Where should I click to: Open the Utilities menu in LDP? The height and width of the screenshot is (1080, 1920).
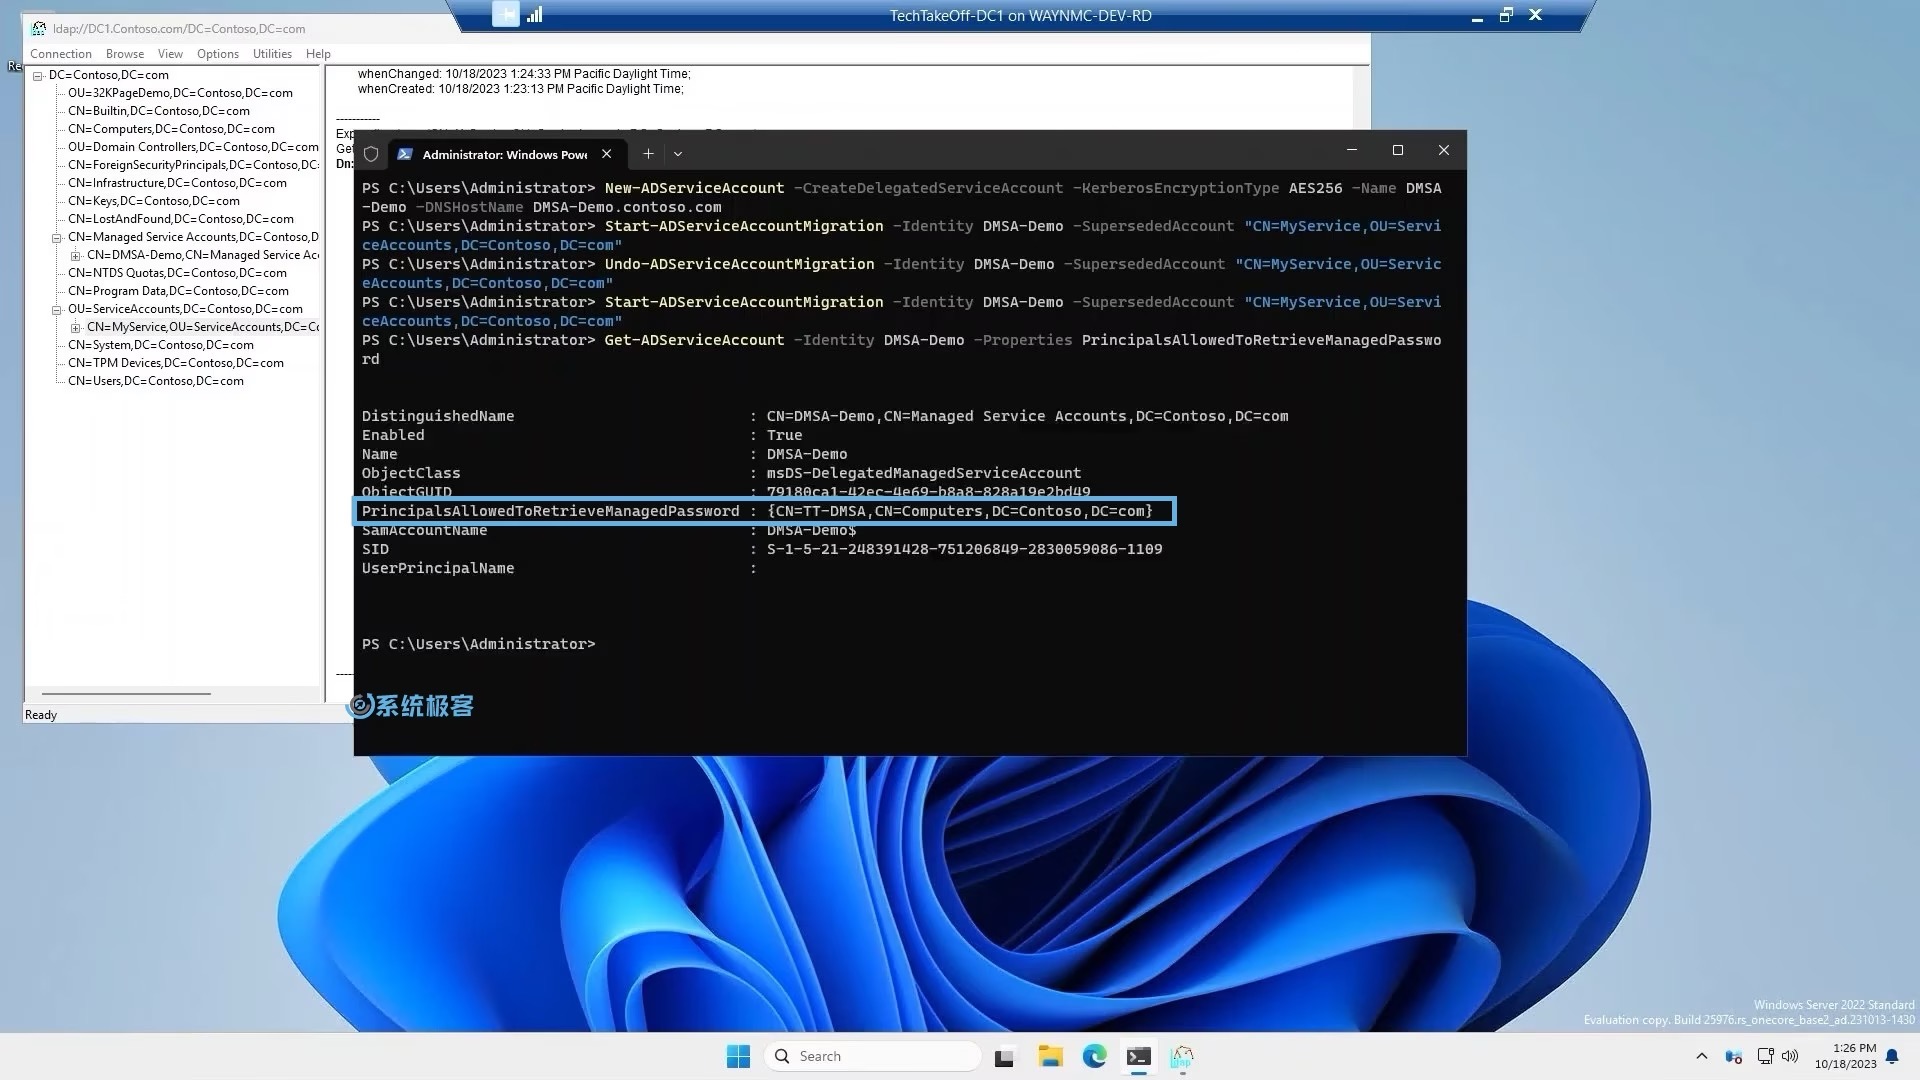point(272,54)
